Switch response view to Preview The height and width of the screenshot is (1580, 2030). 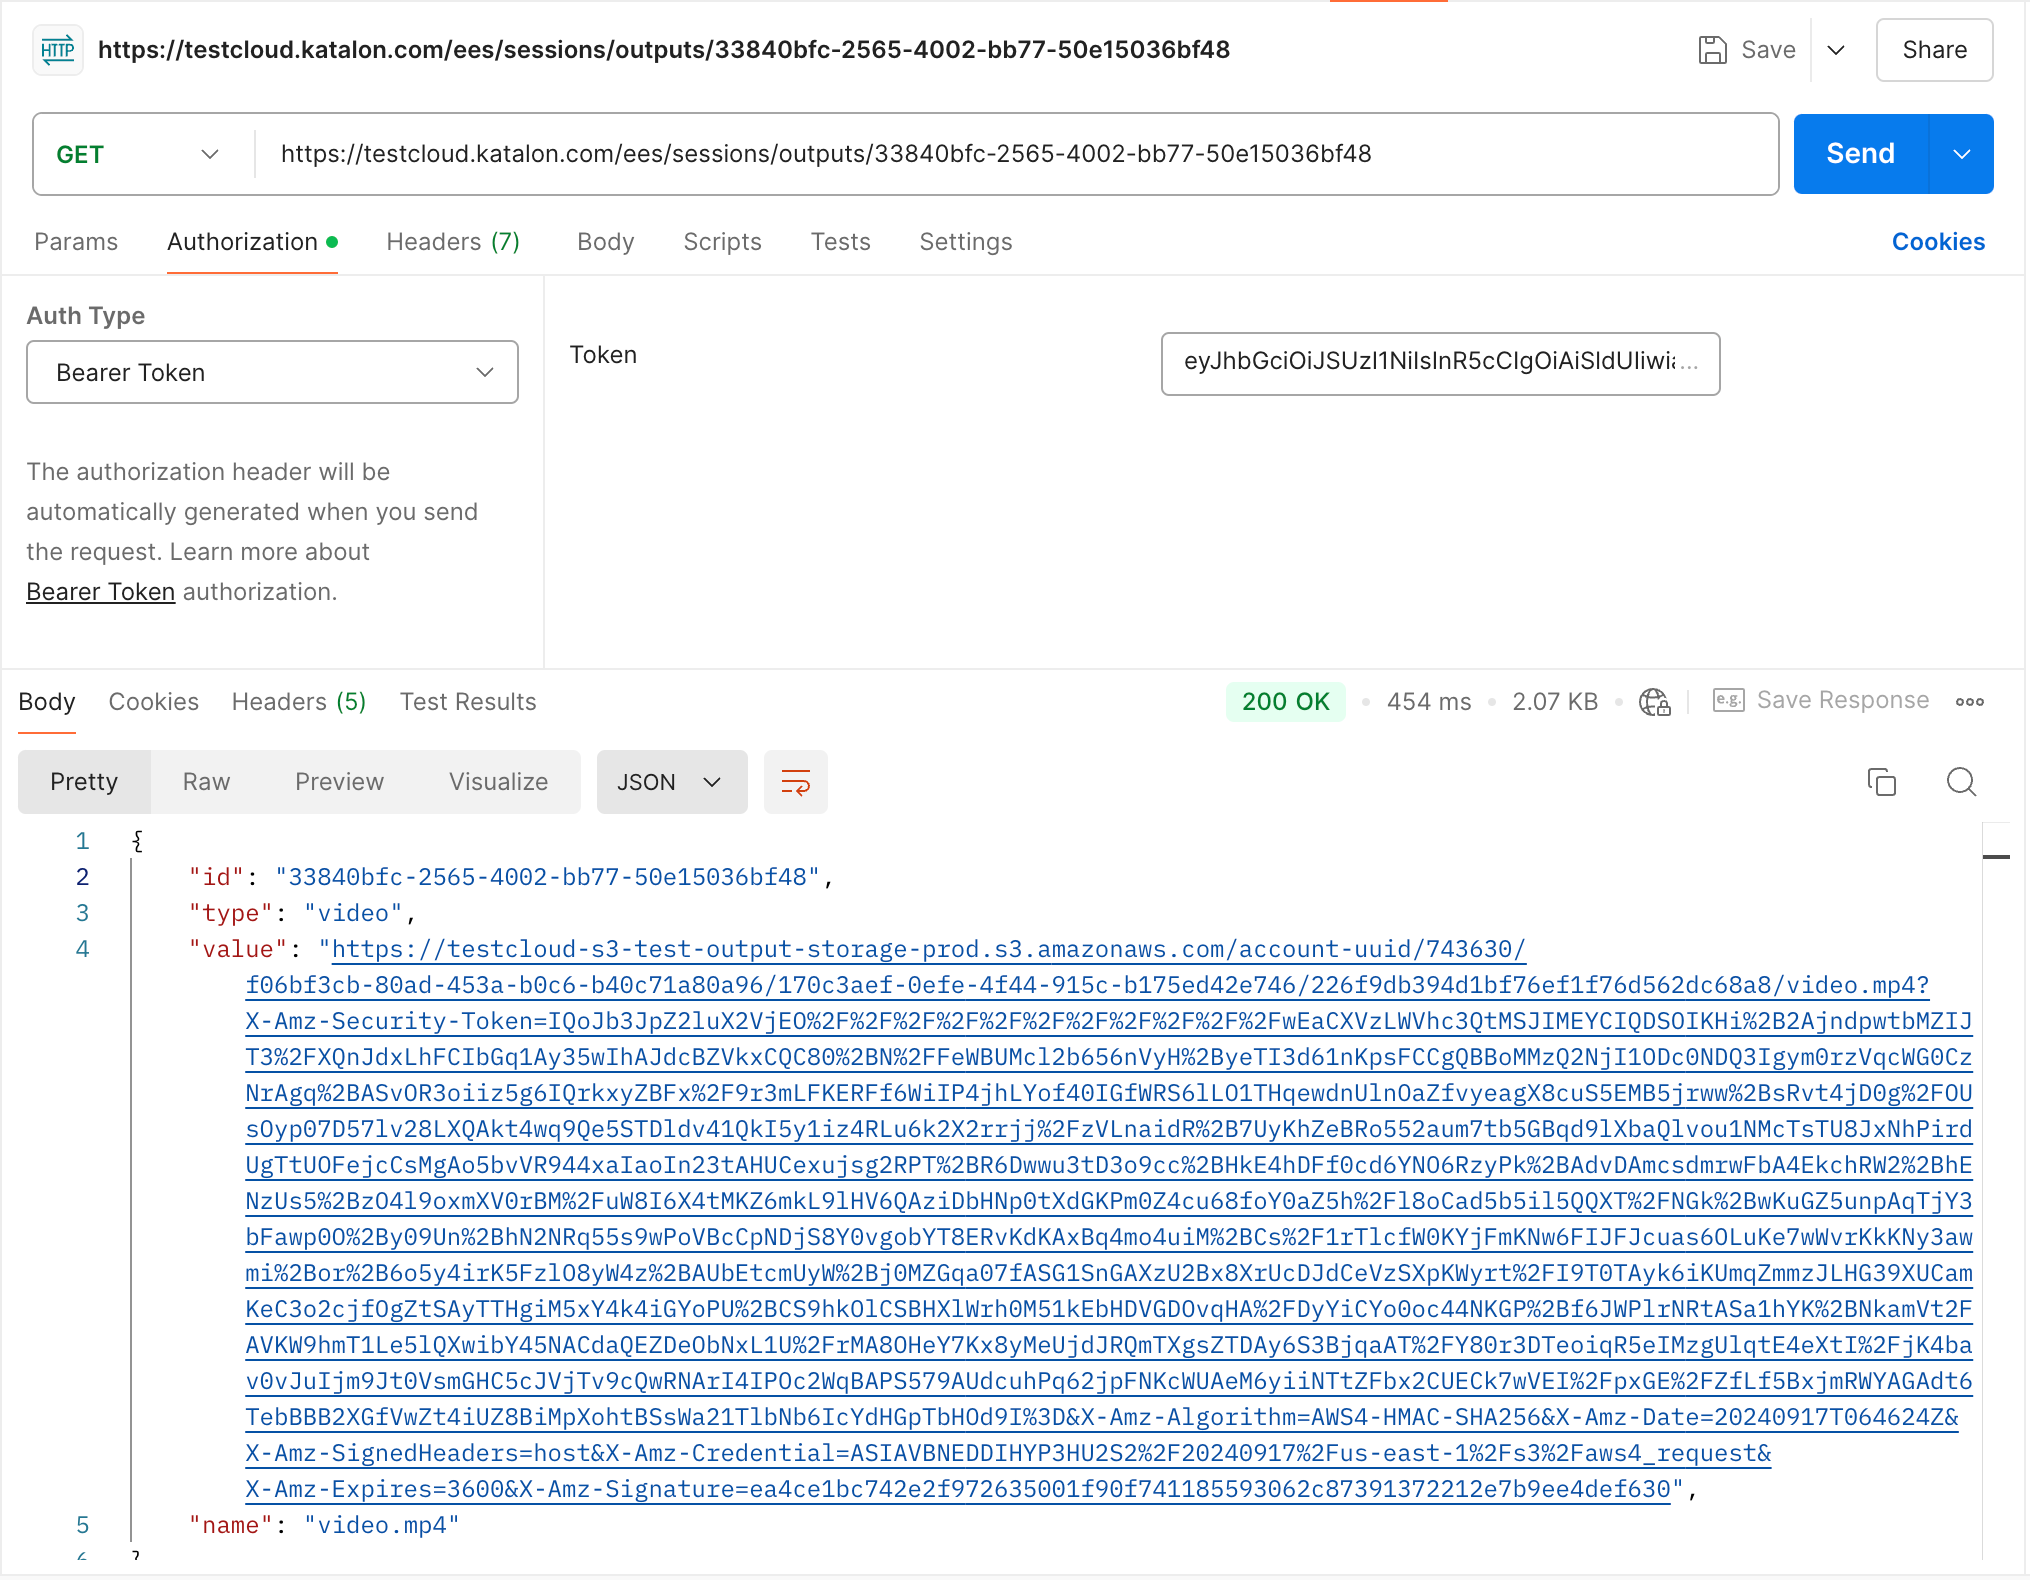[339, 782]
